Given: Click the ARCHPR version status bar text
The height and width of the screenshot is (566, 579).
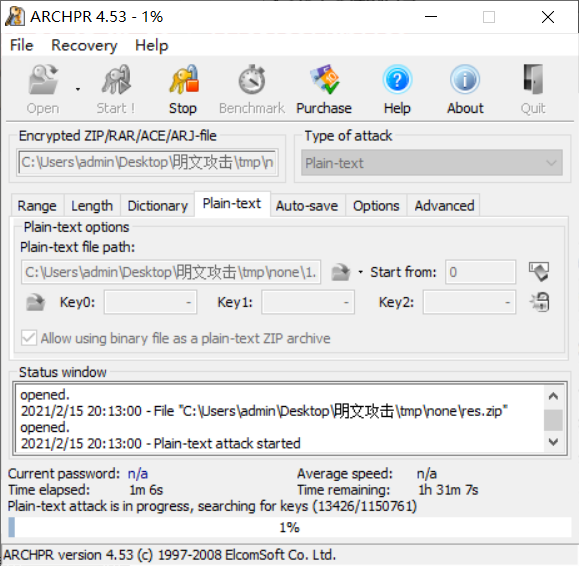Looking at the screenshot, I should click(x=169, y=555).
